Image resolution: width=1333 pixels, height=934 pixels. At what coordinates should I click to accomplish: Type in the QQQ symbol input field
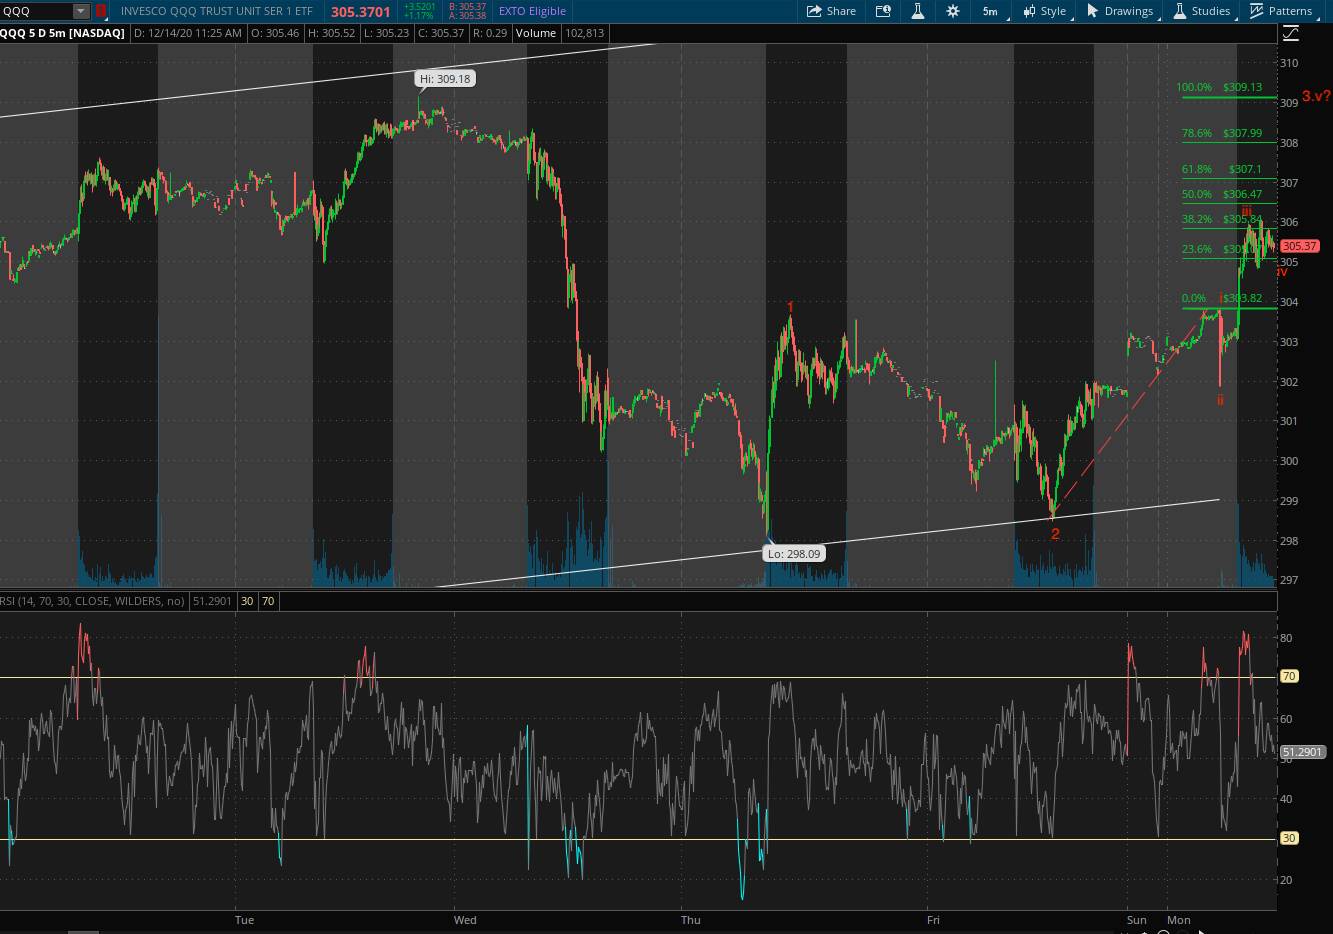(x=36, y=11)
